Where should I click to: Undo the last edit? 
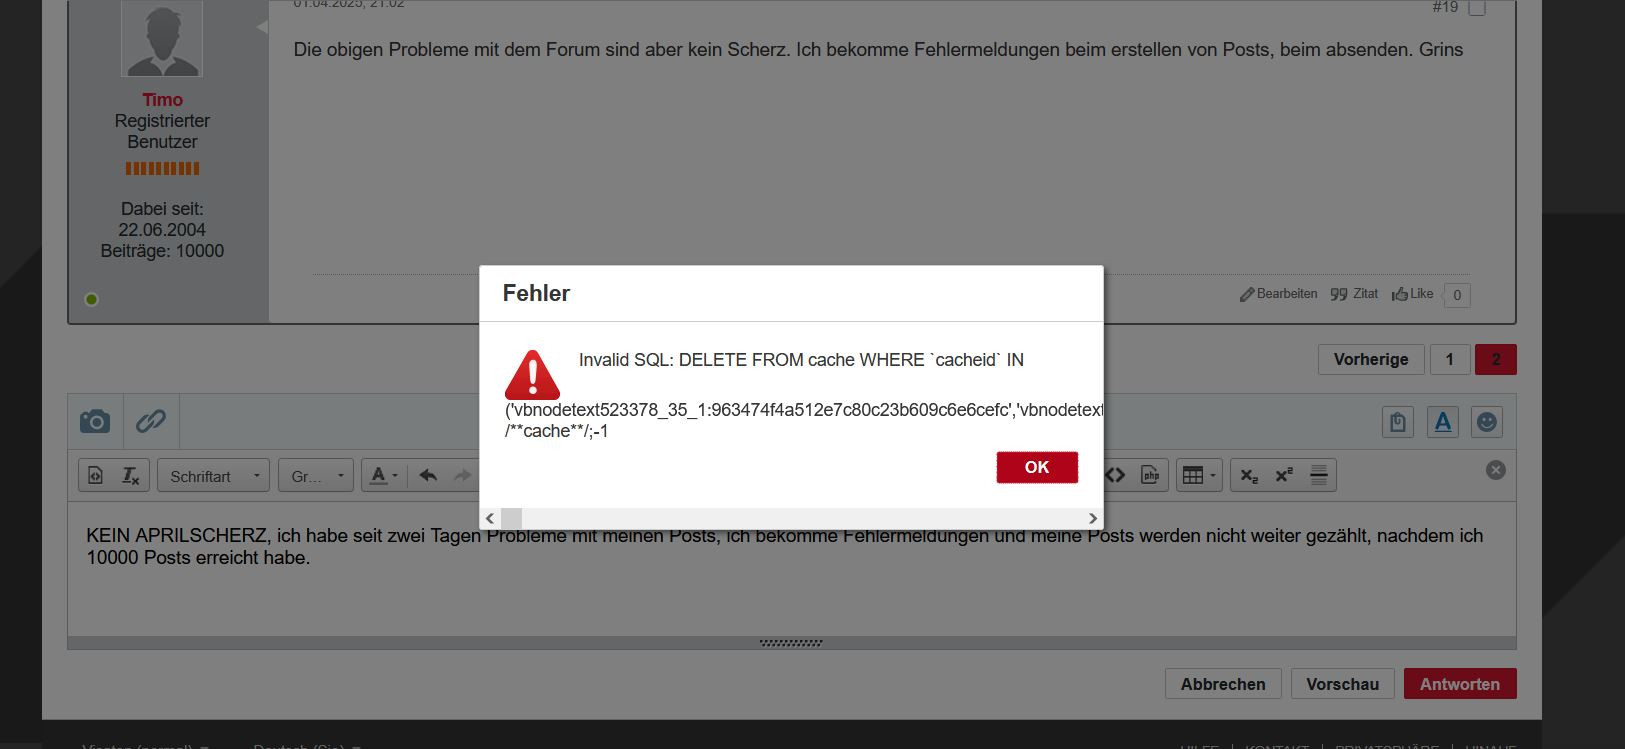pyautogui.click(x=428, y=476)
